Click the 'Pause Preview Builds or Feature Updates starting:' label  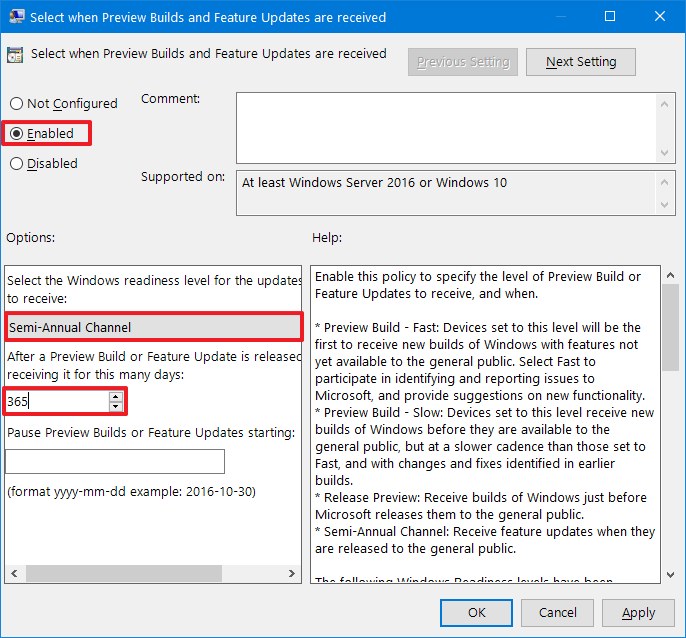pyautogui.click(x=151, y=433)
